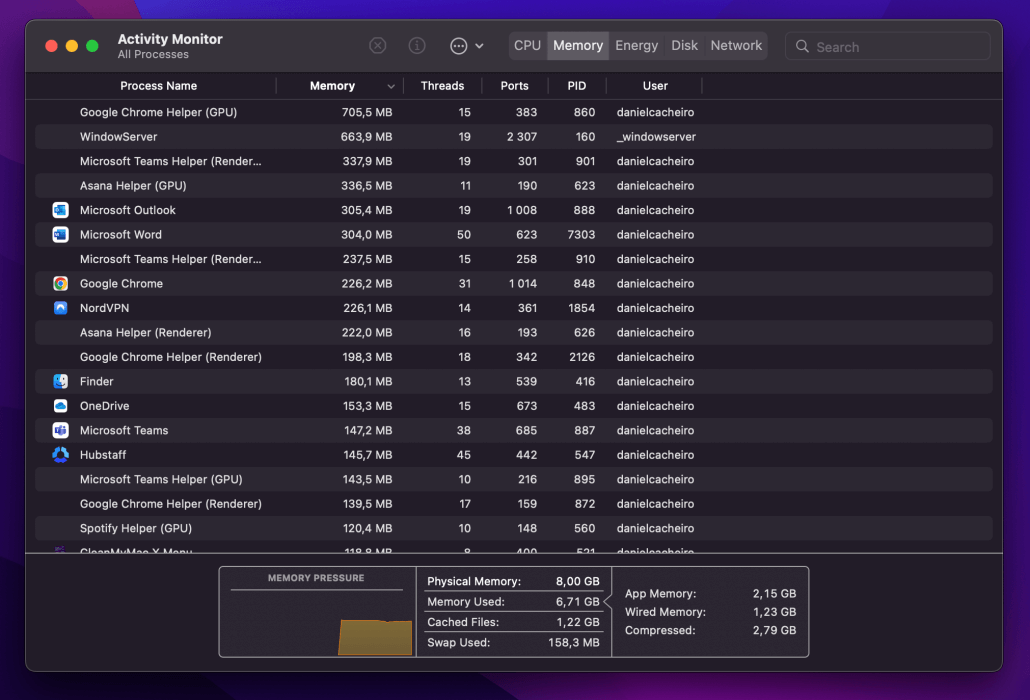1030x700 pixels.
Task: Open the inspect process info icon
Action: [417, 45]
